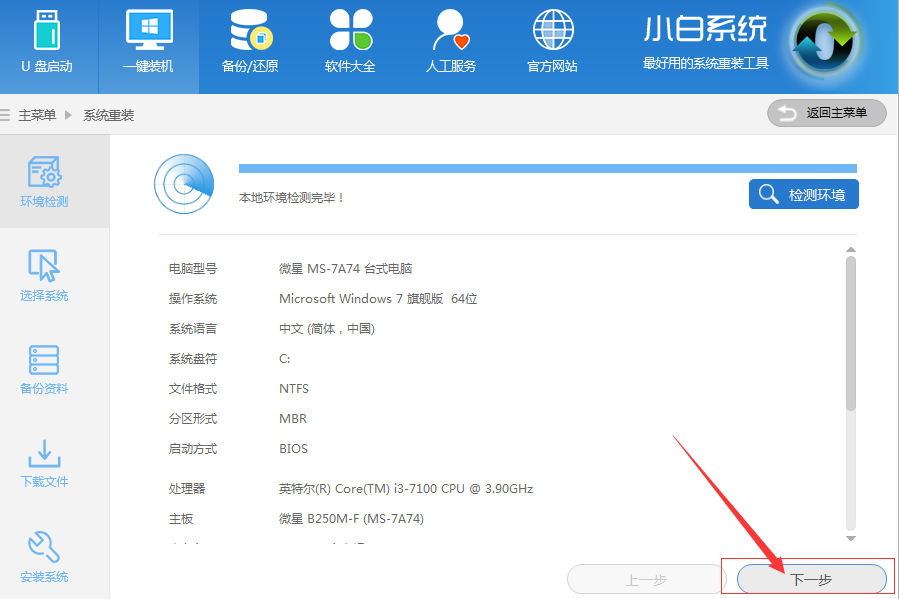The image size is (899, 599).
Task: Click the value BIOS
Action: point(294,448)
